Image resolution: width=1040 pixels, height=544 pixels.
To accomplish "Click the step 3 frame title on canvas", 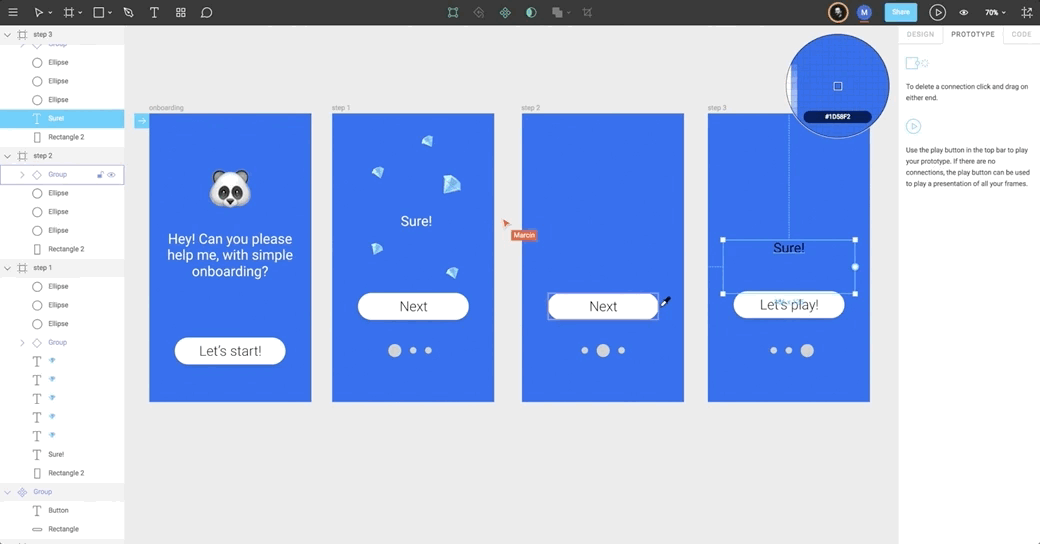I will click(717, 107).
